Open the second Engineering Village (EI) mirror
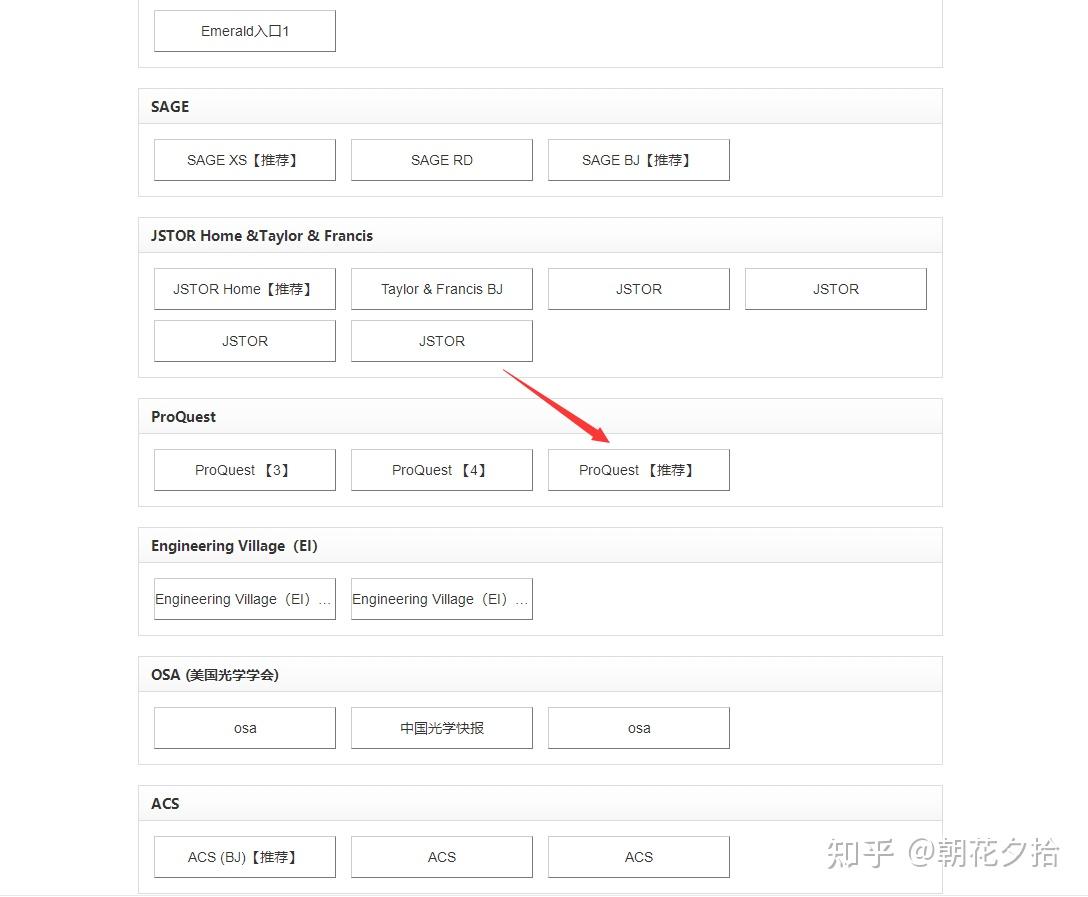Image resolution: width=1088 pixels, height=897 pixels. pyautogui.click(x=441, y=599)
